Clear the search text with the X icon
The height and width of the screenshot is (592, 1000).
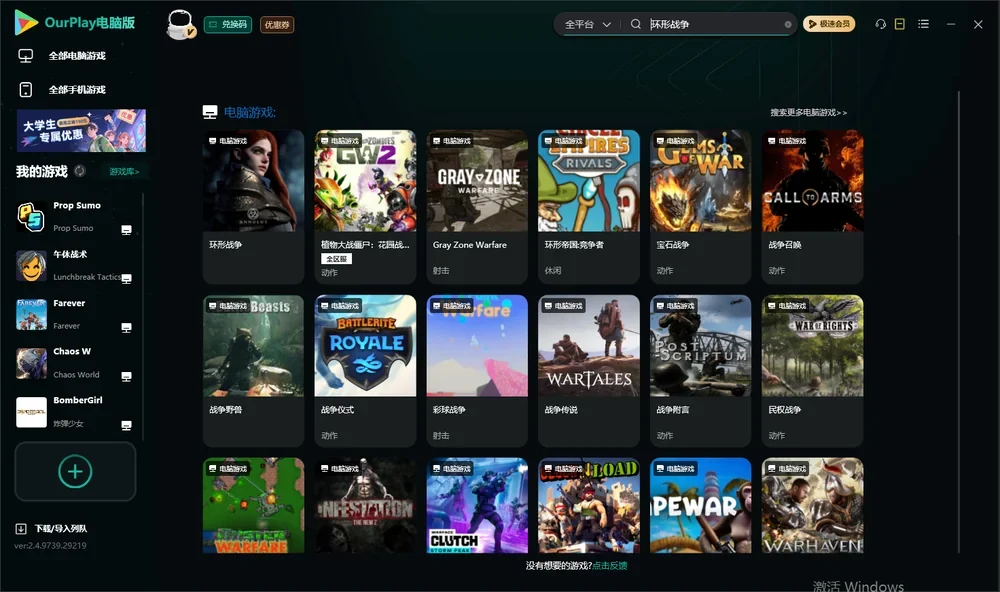(788, 24)
